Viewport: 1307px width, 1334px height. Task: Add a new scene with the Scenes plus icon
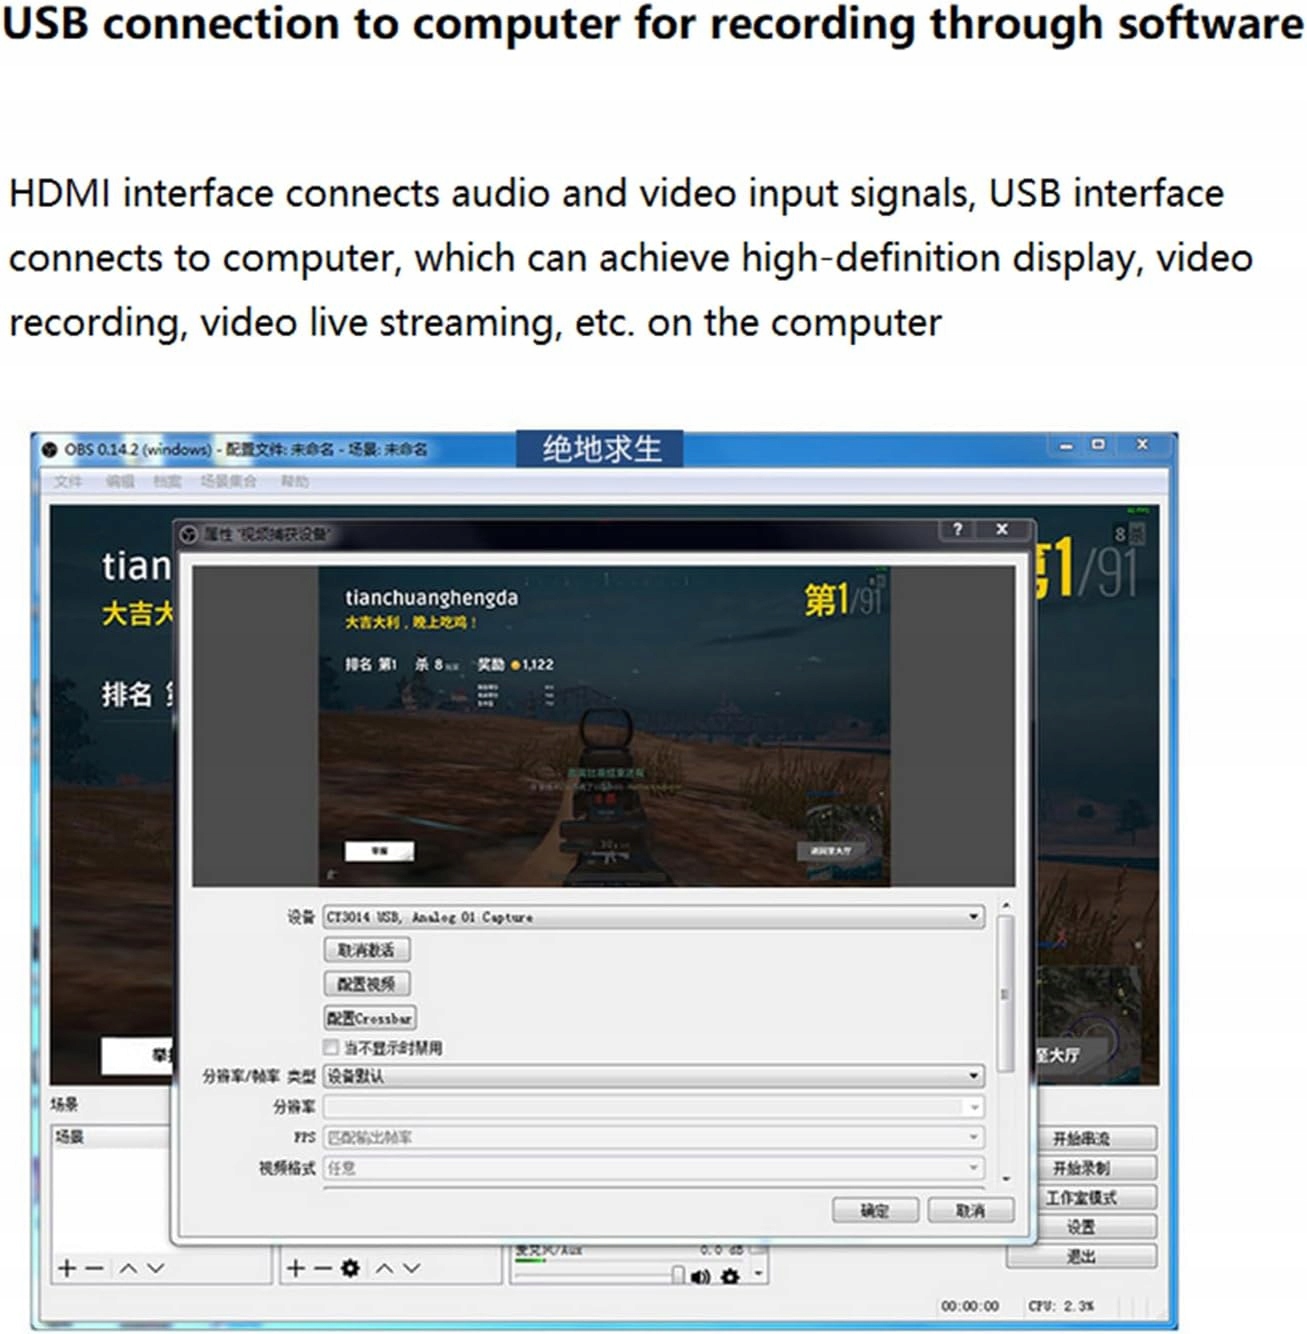(x=67, y=1268)
